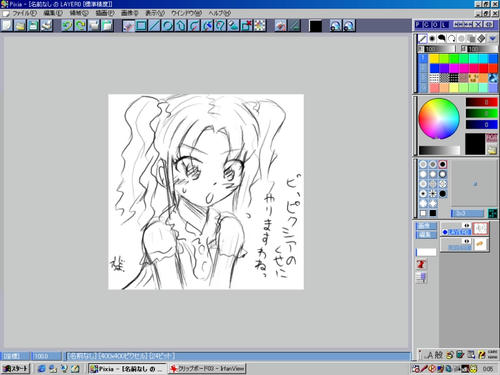
Task: Click the green undo arrow icon
Action: [x=67, y=26]
